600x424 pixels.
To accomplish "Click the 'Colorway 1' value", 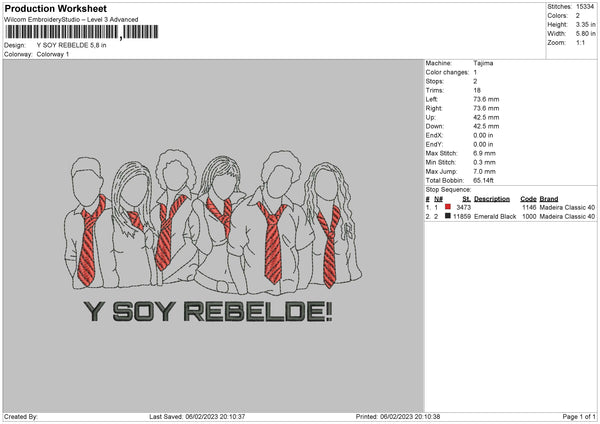I will click(x=52, y=54).
